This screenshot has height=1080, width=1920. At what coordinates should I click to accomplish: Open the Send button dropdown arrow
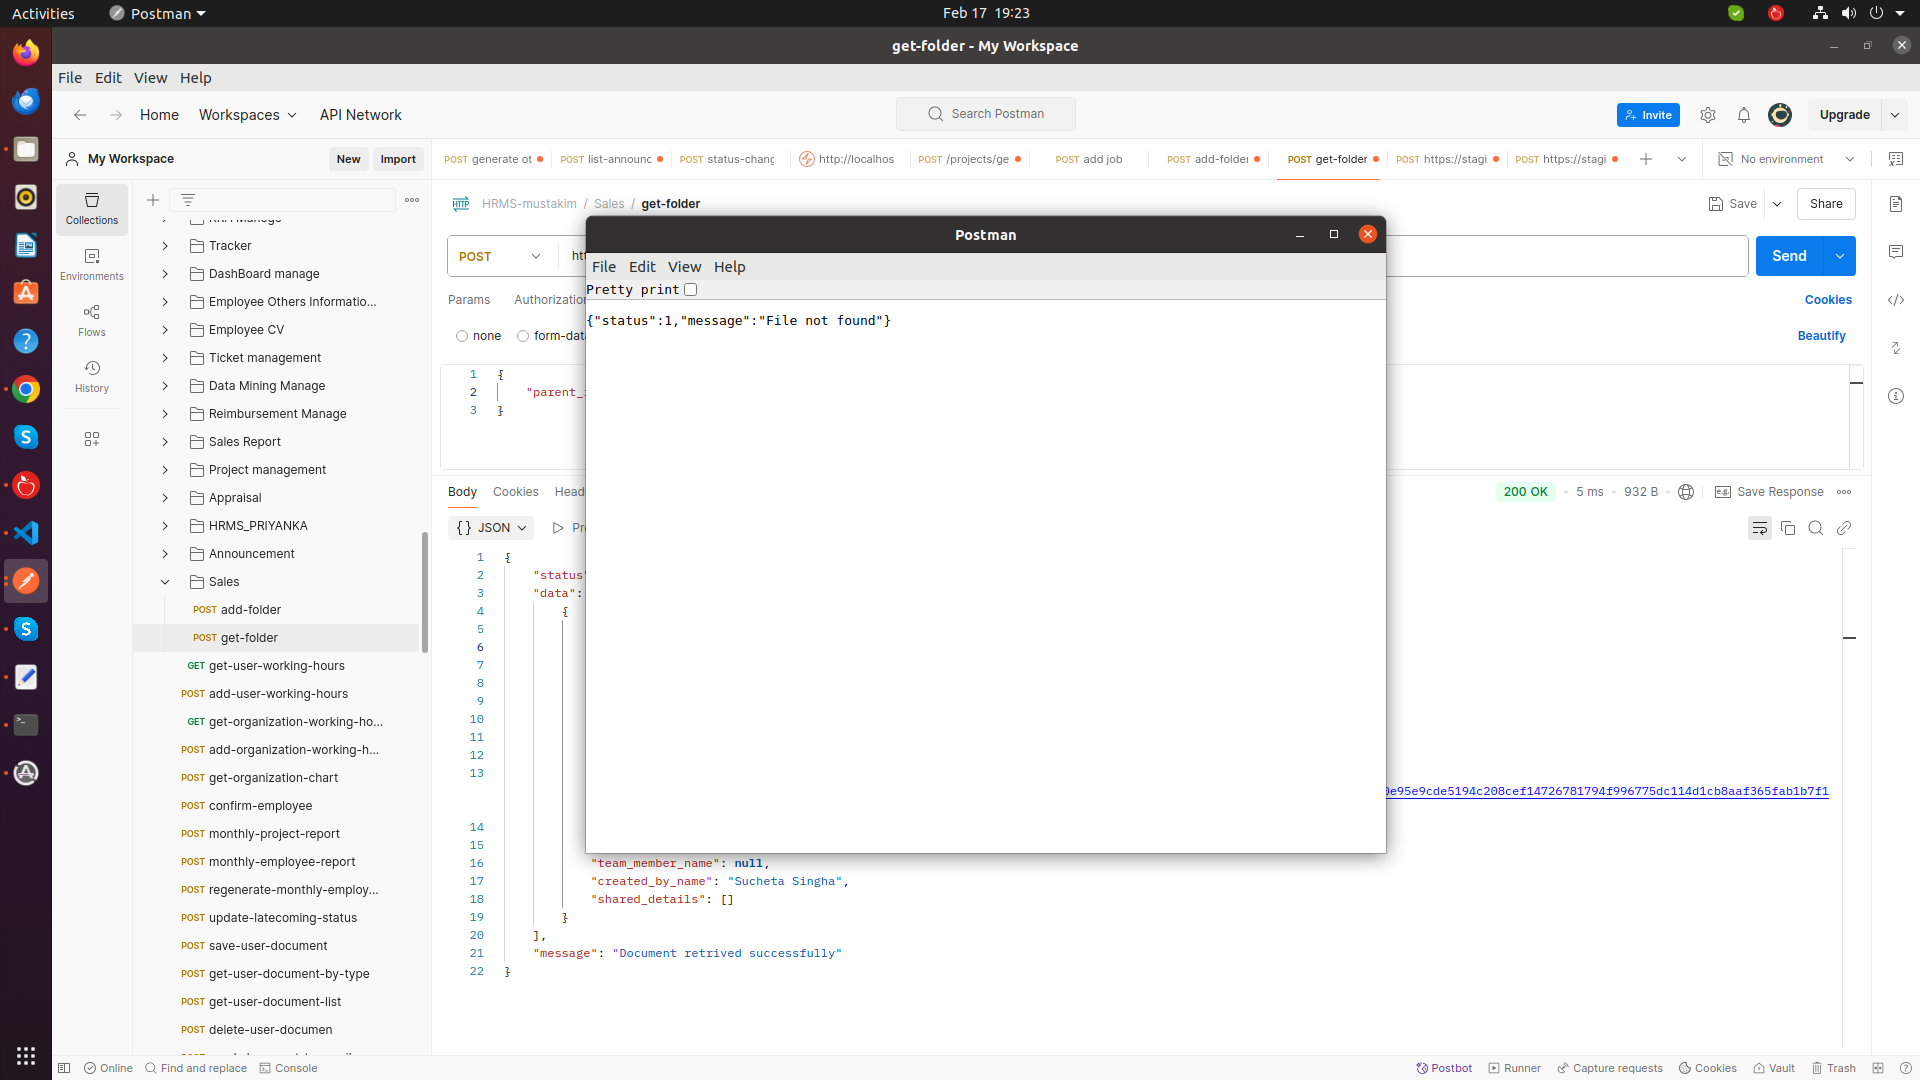pyautogui.click(x=1840, y=257)
